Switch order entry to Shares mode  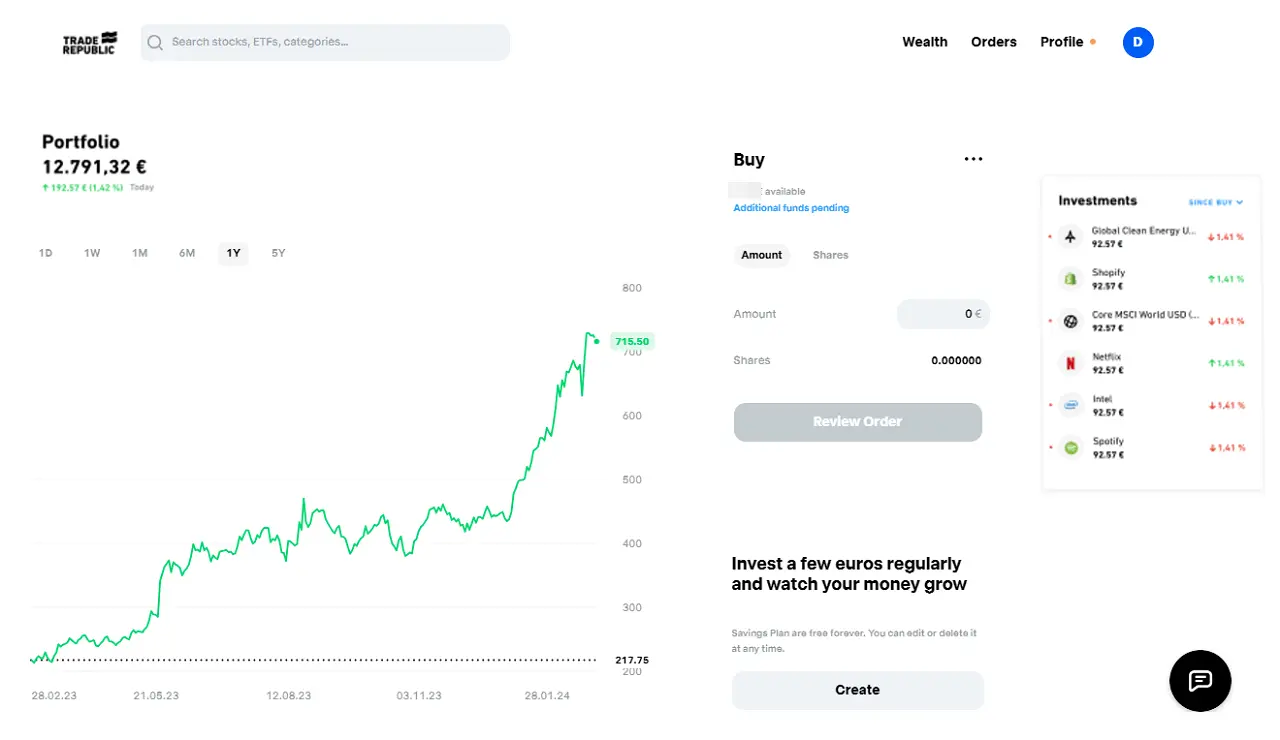pyautogui.click(x=830, y=255)
